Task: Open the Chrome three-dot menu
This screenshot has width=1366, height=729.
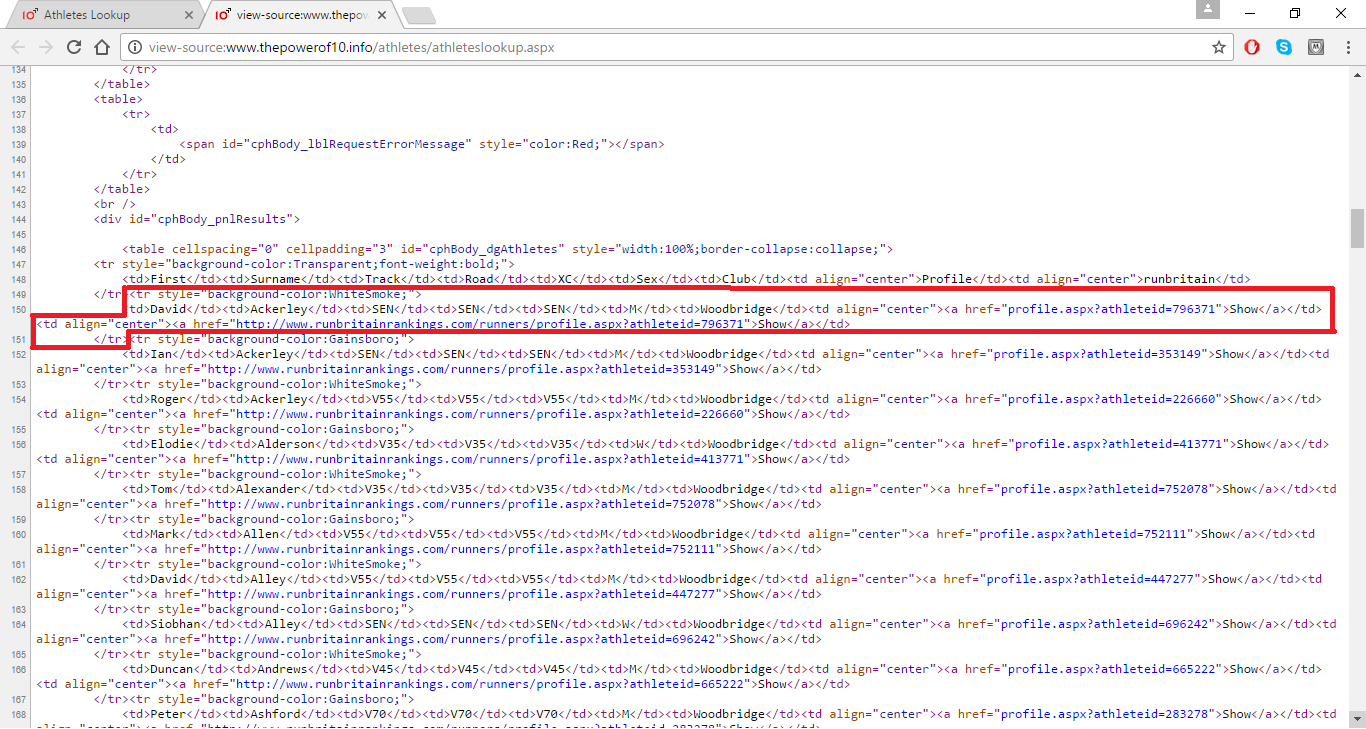Action: pyautogui.click(x=1347, y=47)
